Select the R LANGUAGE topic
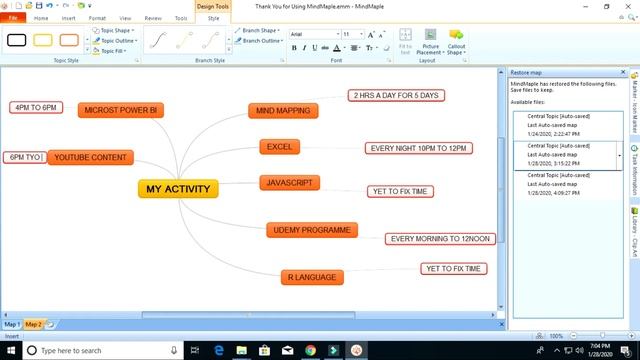640x360 pixels. [312, 278]
